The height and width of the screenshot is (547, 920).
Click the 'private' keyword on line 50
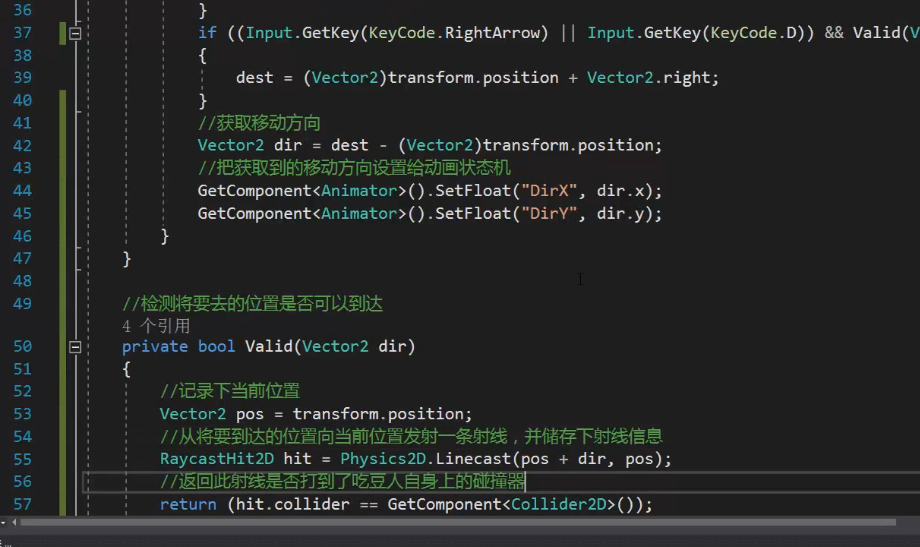[x=155, y=347]
